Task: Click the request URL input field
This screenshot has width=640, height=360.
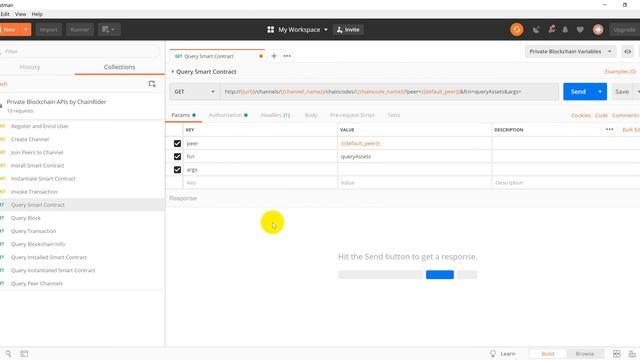Action: (389, 91)
